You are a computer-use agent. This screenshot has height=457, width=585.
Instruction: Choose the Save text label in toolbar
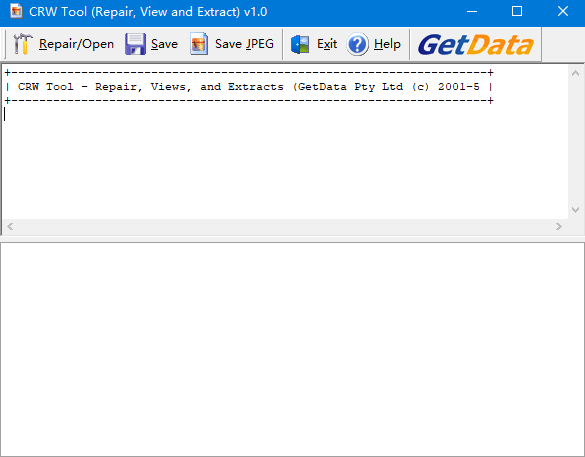point(165,44)
